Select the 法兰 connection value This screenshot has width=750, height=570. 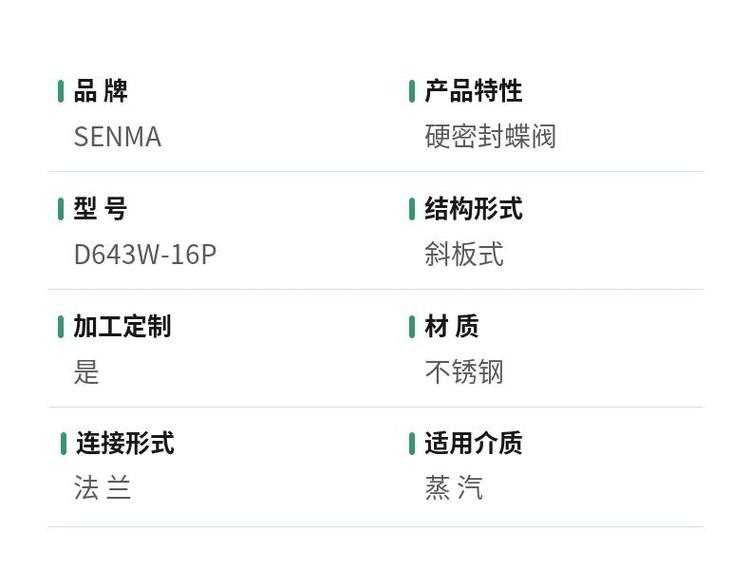pyautogui.click(x=103, y=488)
